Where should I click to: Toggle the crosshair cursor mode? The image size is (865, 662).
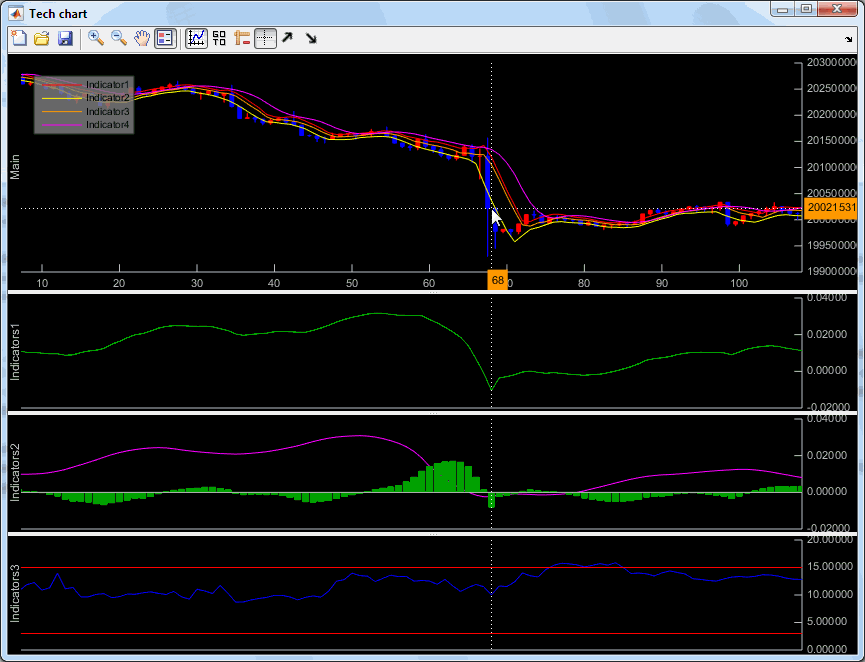(x=265, y=38)
